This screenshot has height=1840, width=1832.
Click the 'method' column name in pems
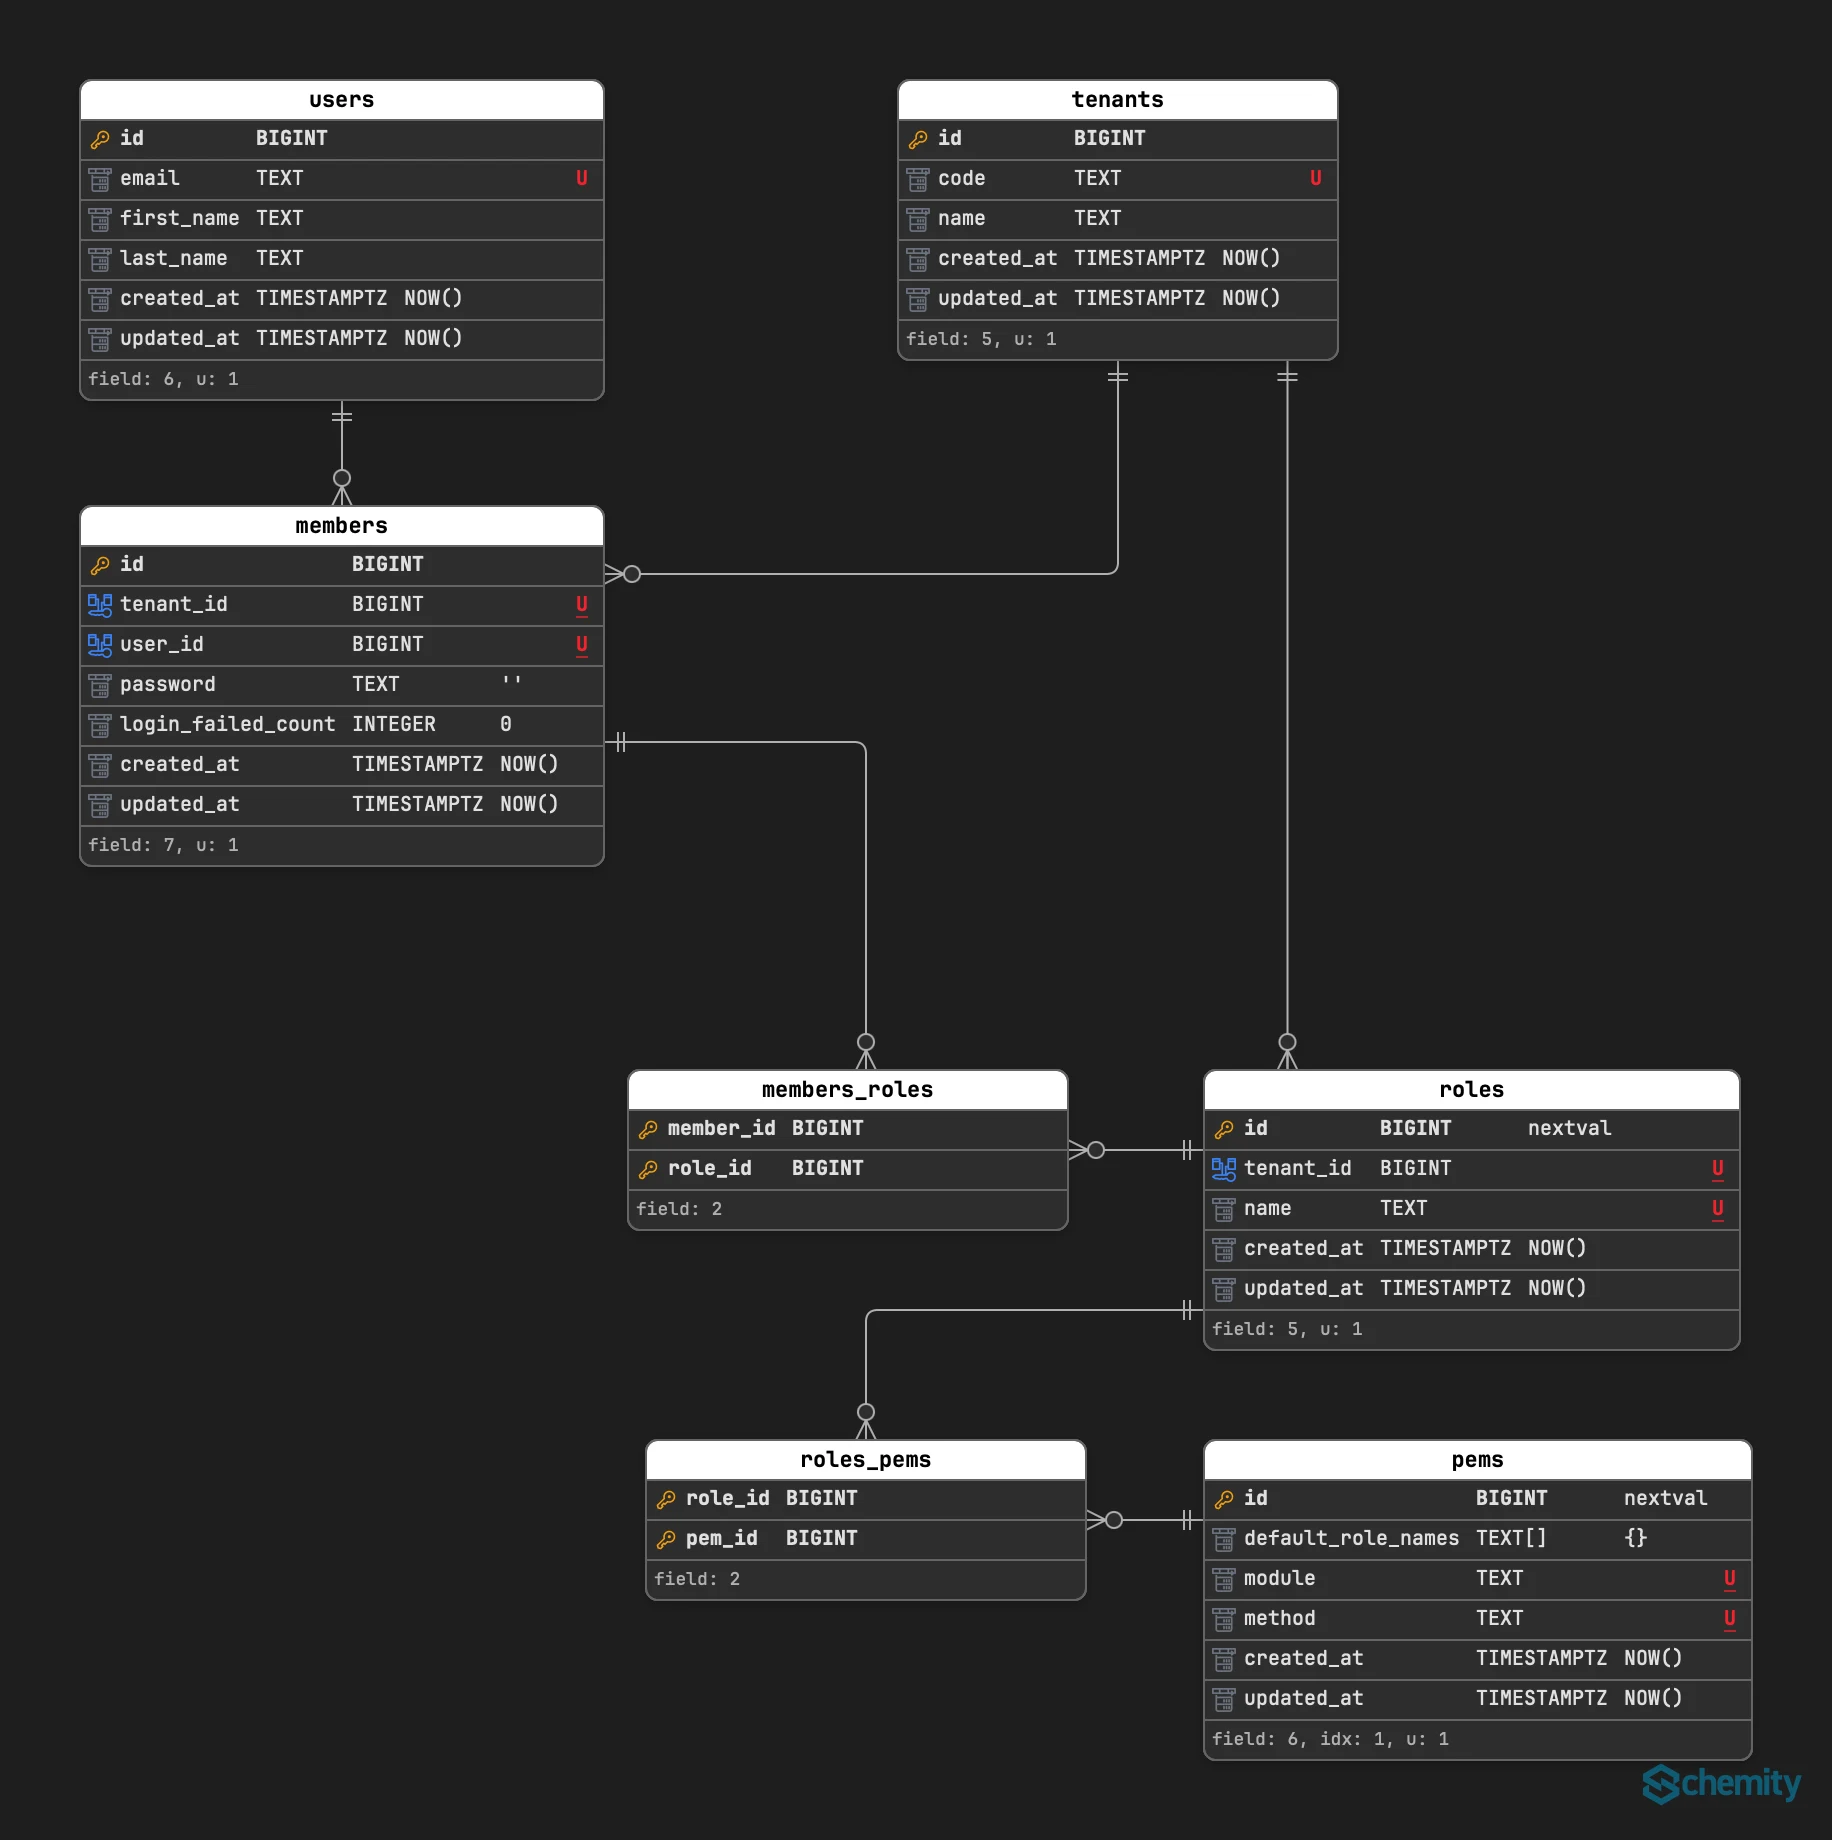click(x=1280, y=1618)
